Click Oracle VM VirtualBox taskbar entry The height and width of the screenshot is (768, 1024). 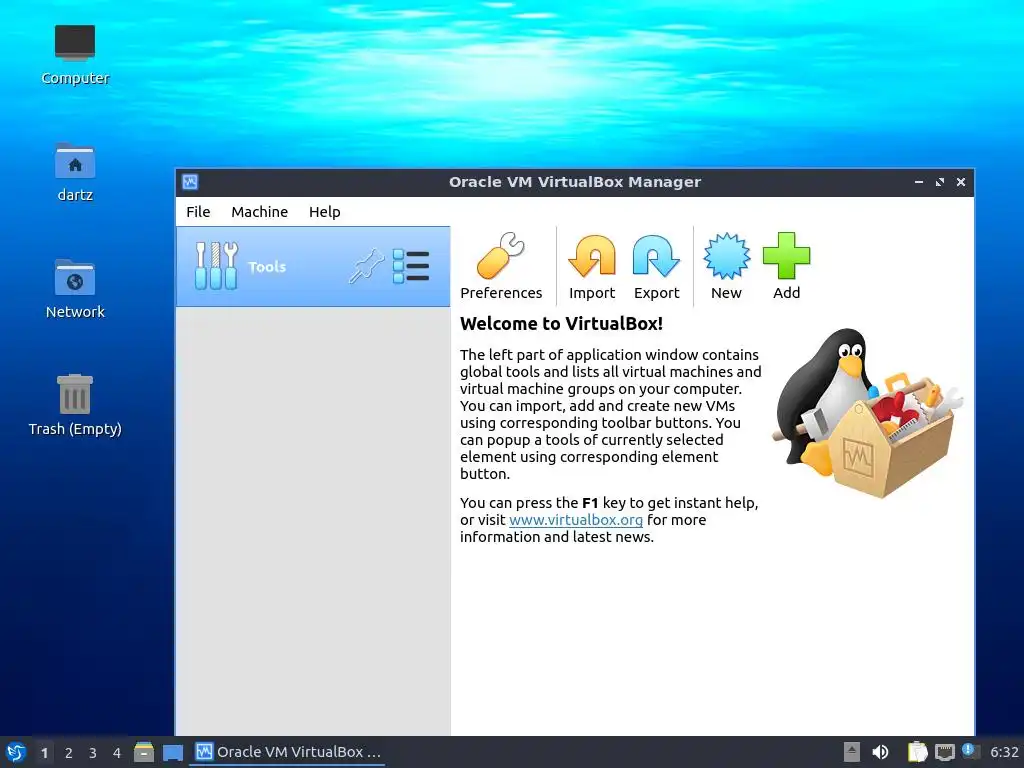tap(288, 752)
